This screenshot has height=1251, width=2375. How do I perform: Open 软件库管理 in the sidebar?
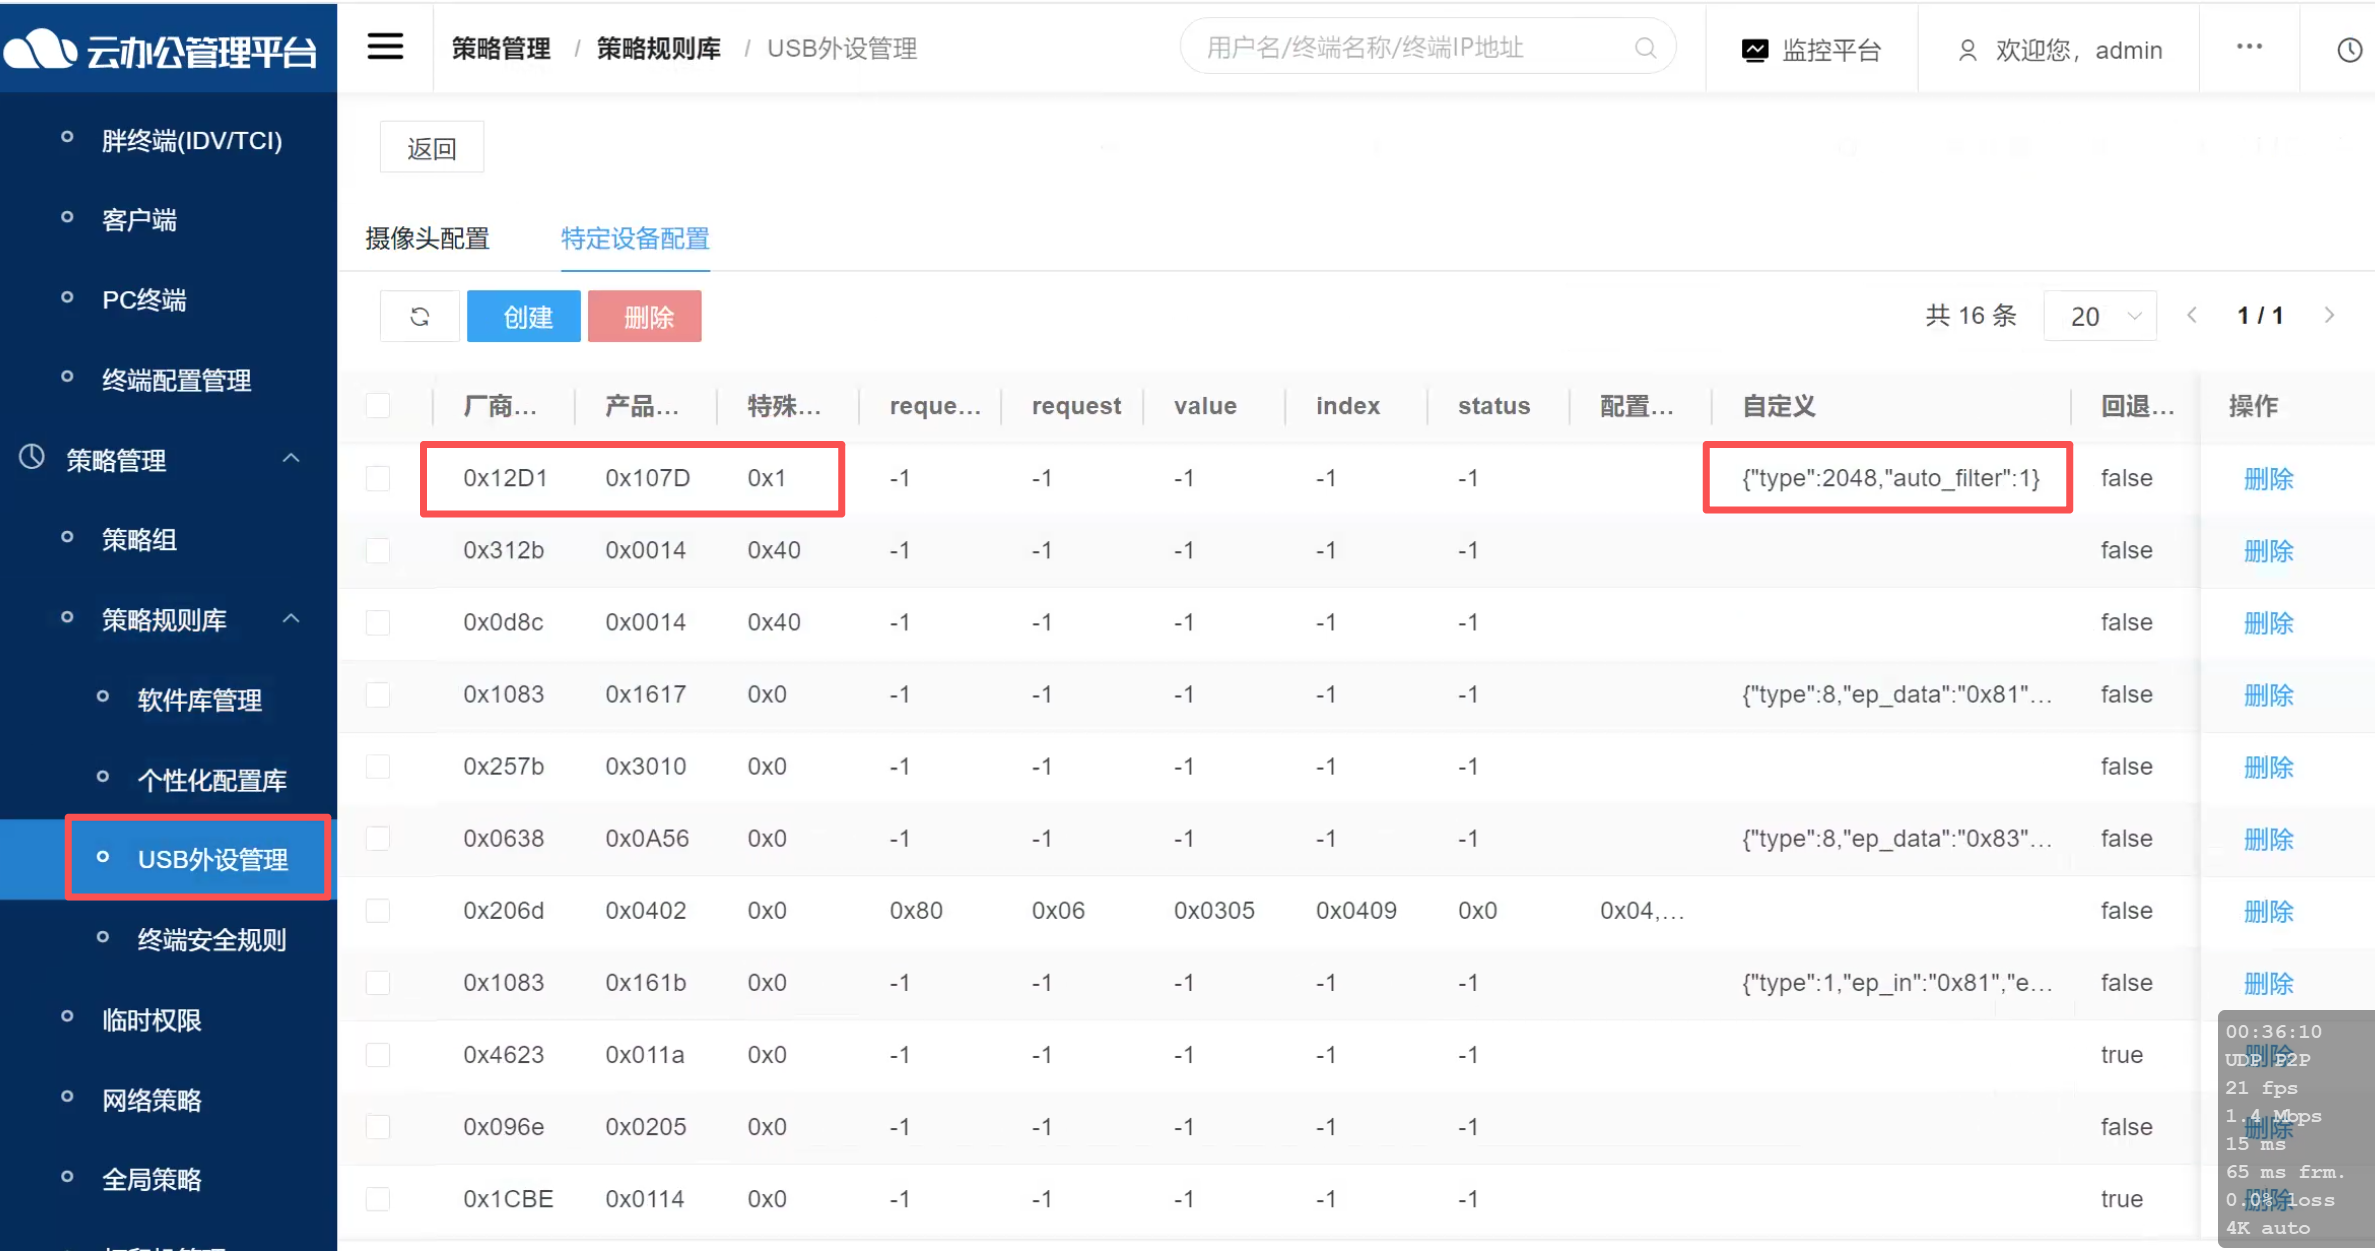[x=200, y=700]
